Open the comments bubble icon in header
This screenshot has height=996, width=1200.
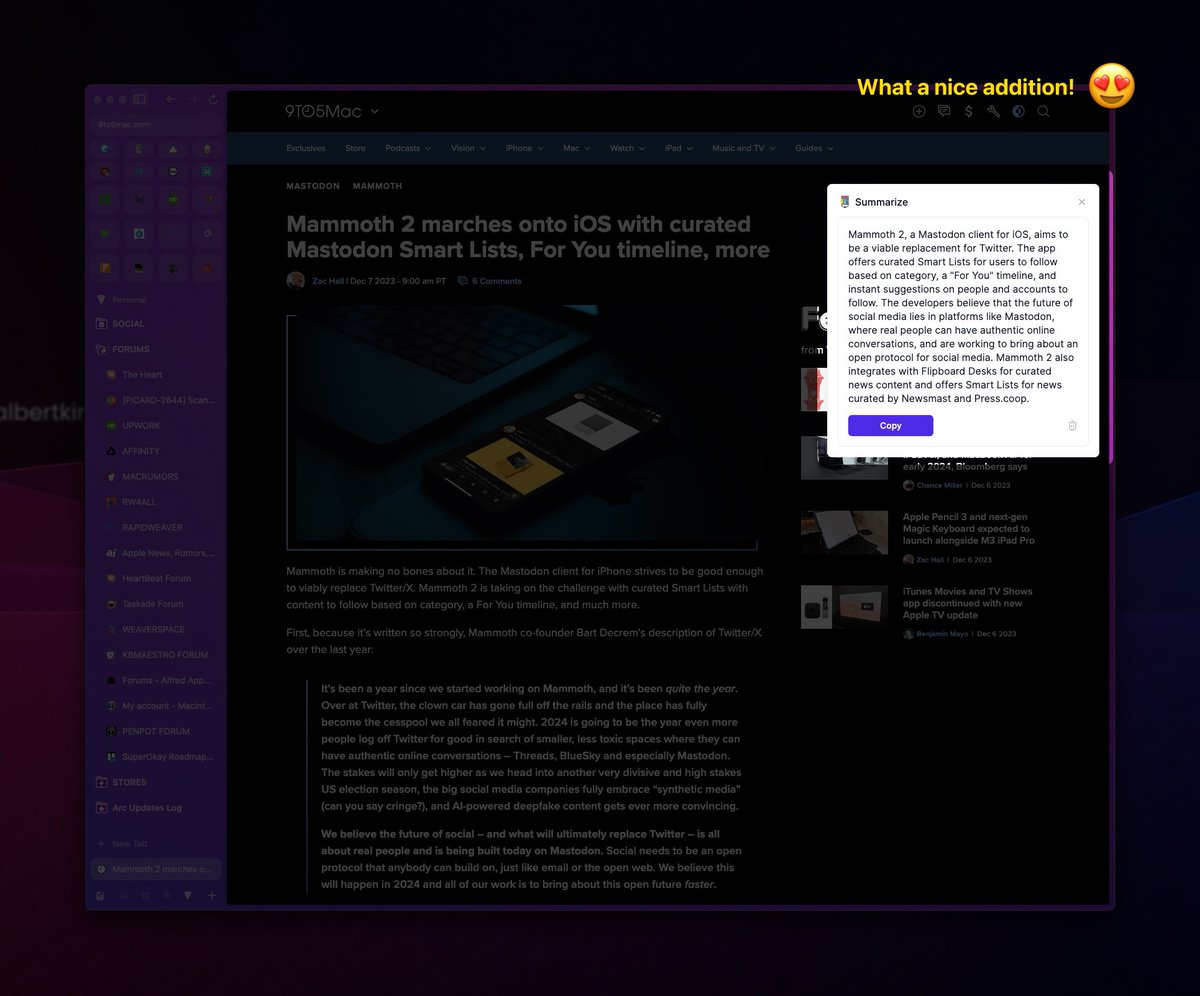coord(944,112)
